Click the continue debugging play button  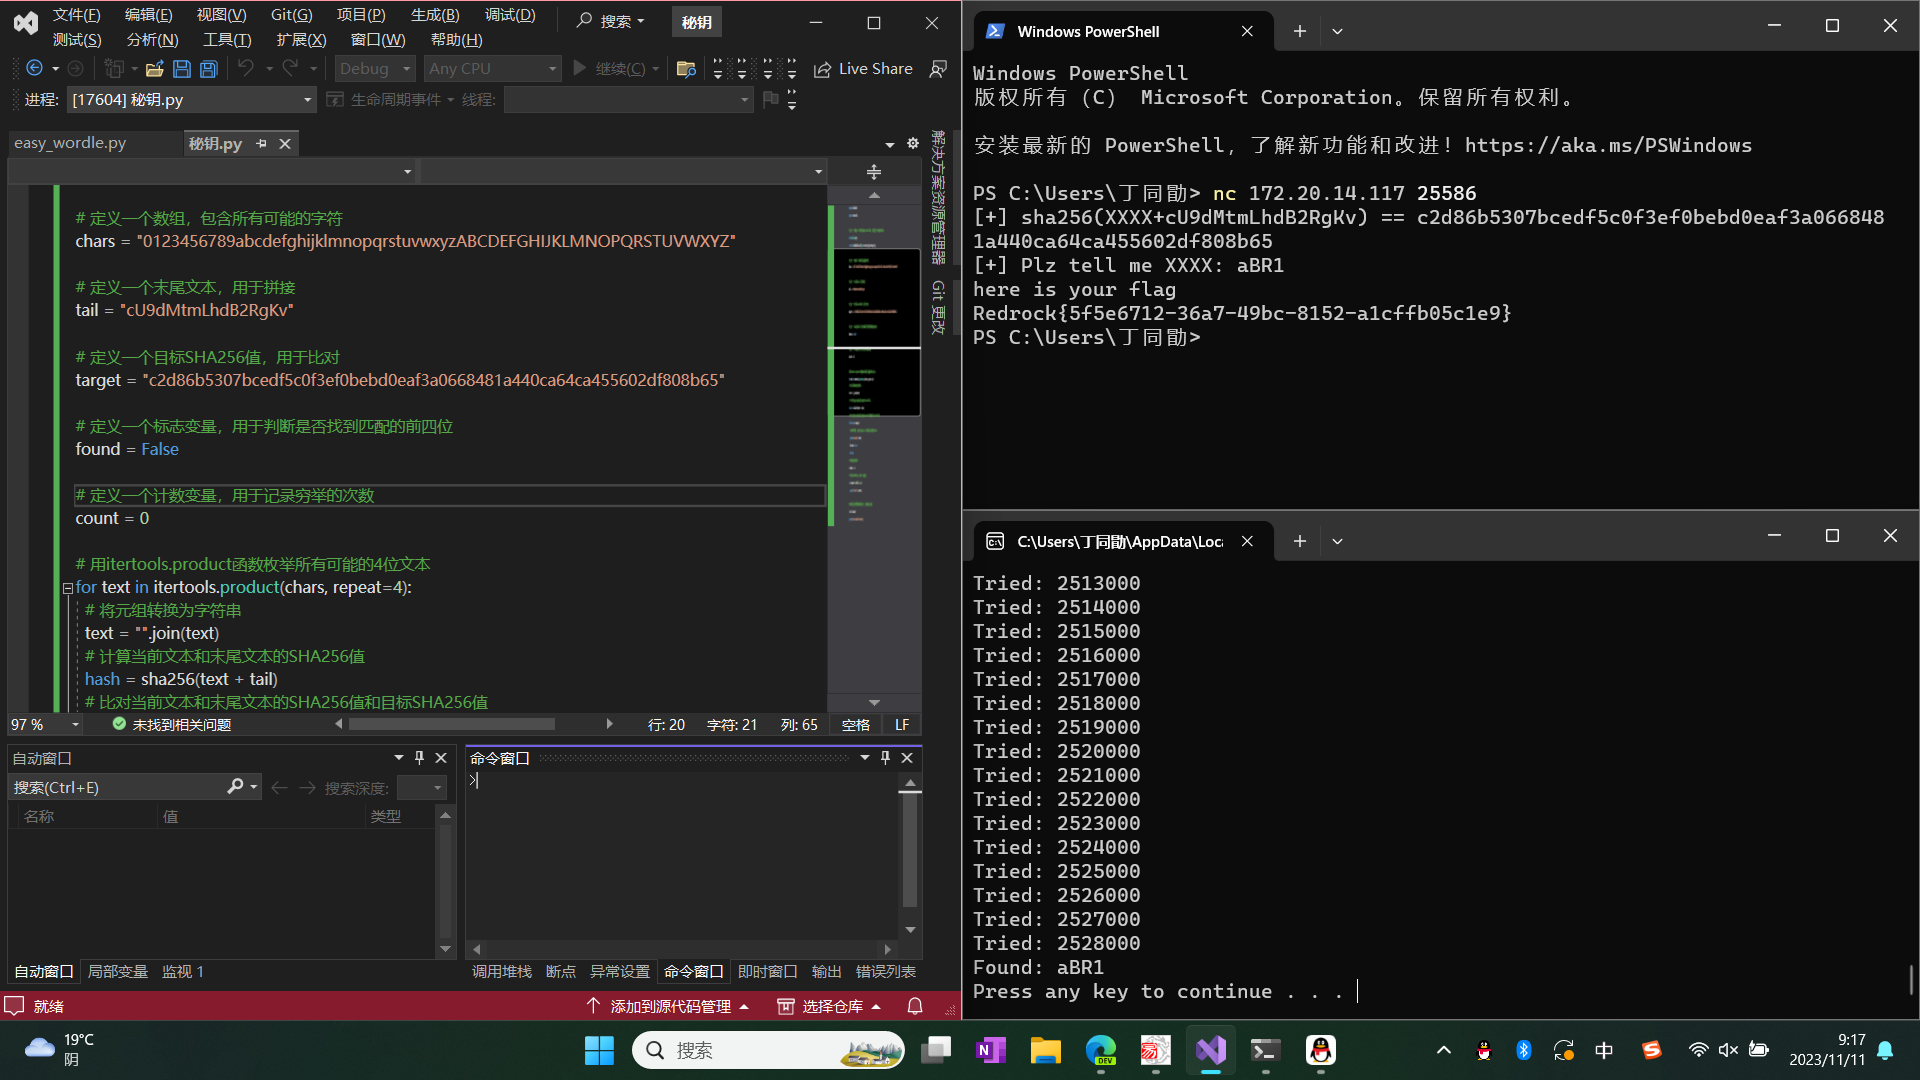tap(579, 68)
